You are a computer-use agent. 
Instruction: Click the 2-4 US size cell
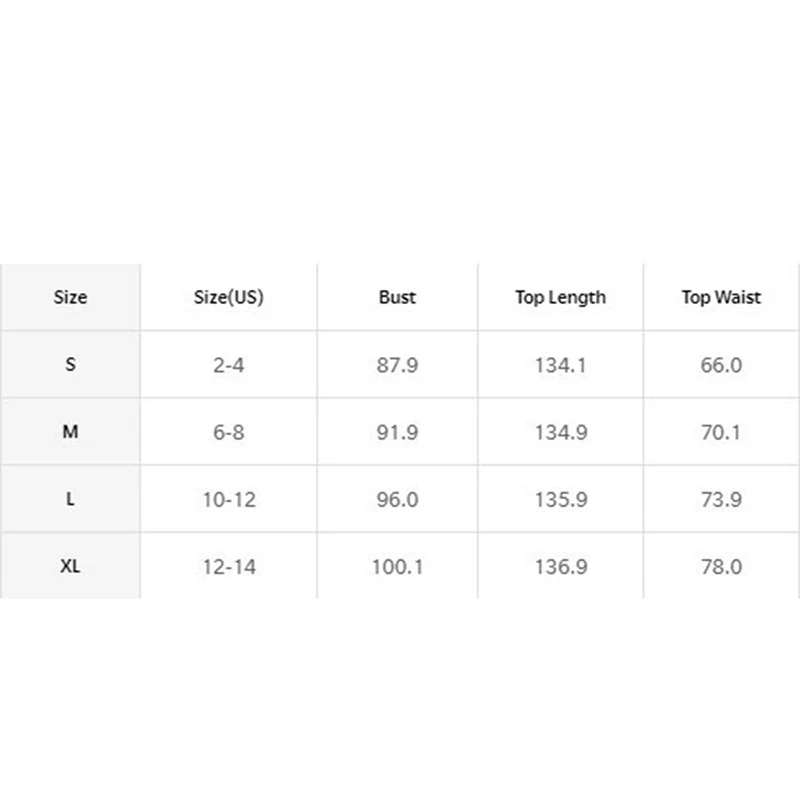pos(228,365)
